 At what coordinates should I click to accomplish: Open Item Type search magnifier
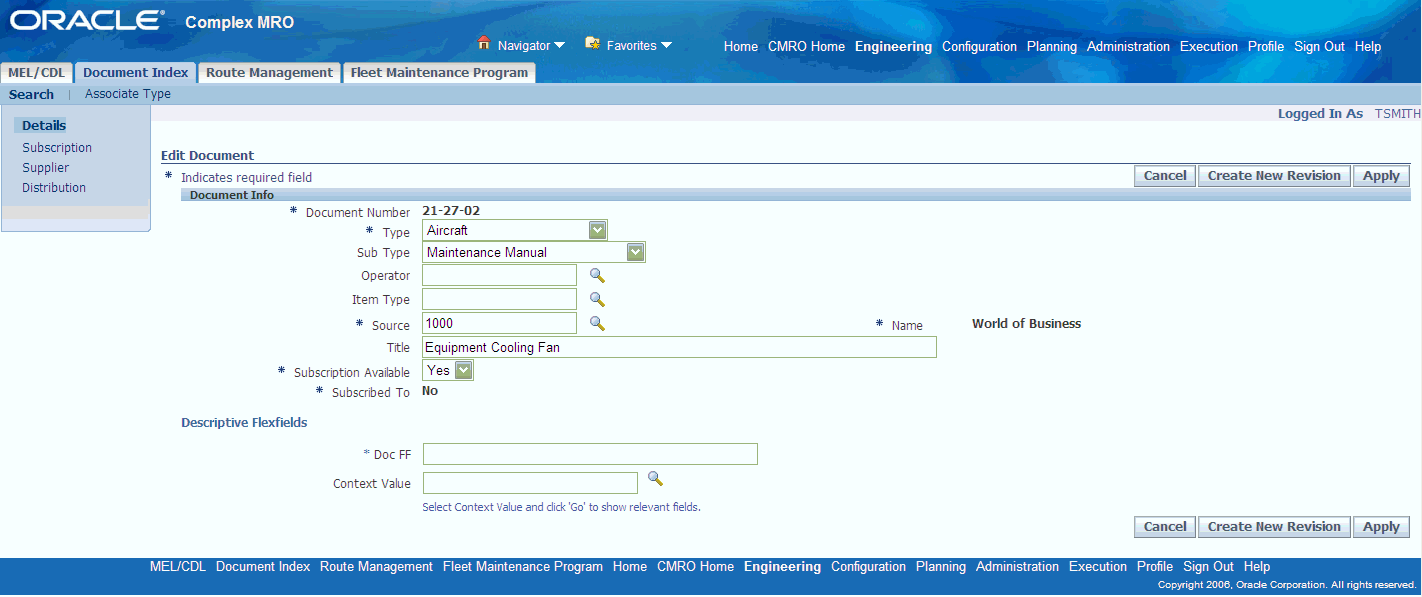click(597, 299)
